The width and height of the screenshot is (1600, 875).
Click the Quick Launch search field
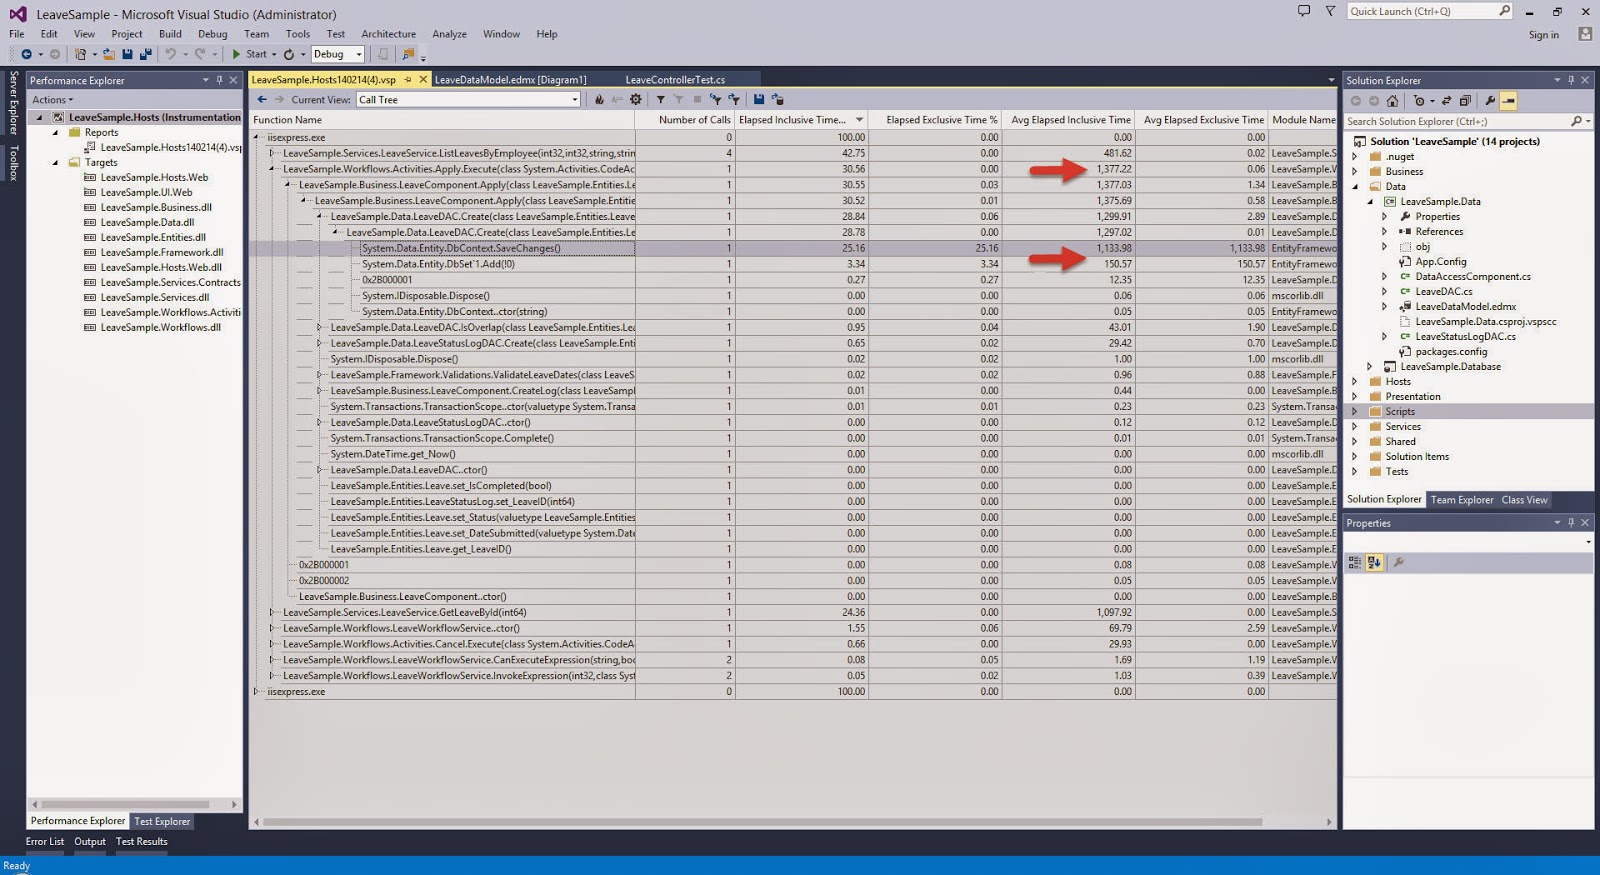pos(1429,11)
